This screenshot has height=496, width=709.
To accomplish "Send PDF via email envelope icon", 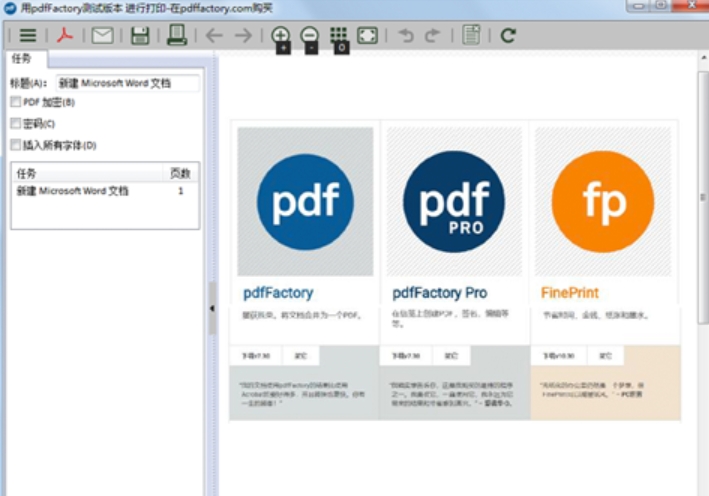I will (x=103, y=35).
